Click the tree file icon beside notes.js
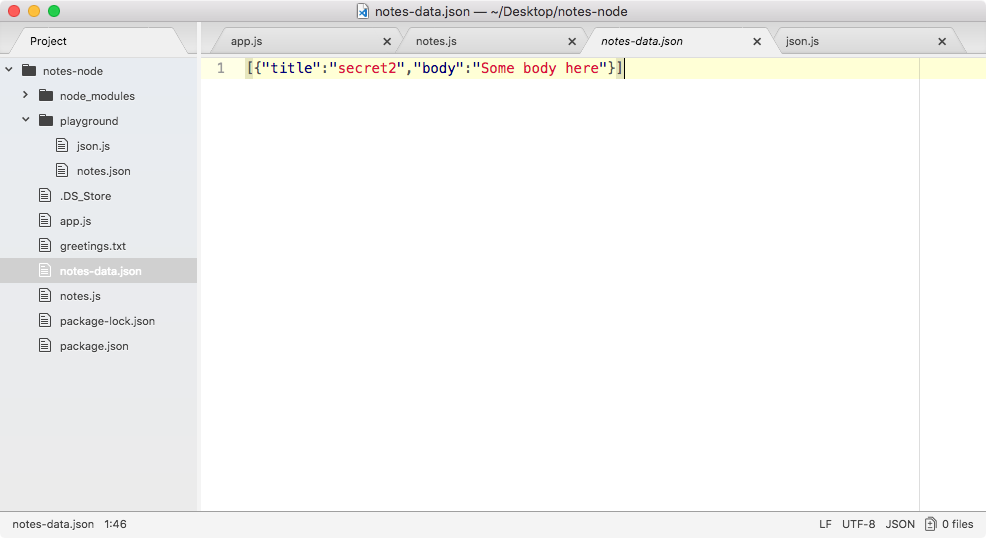986x538 pixels. (45, 295)
